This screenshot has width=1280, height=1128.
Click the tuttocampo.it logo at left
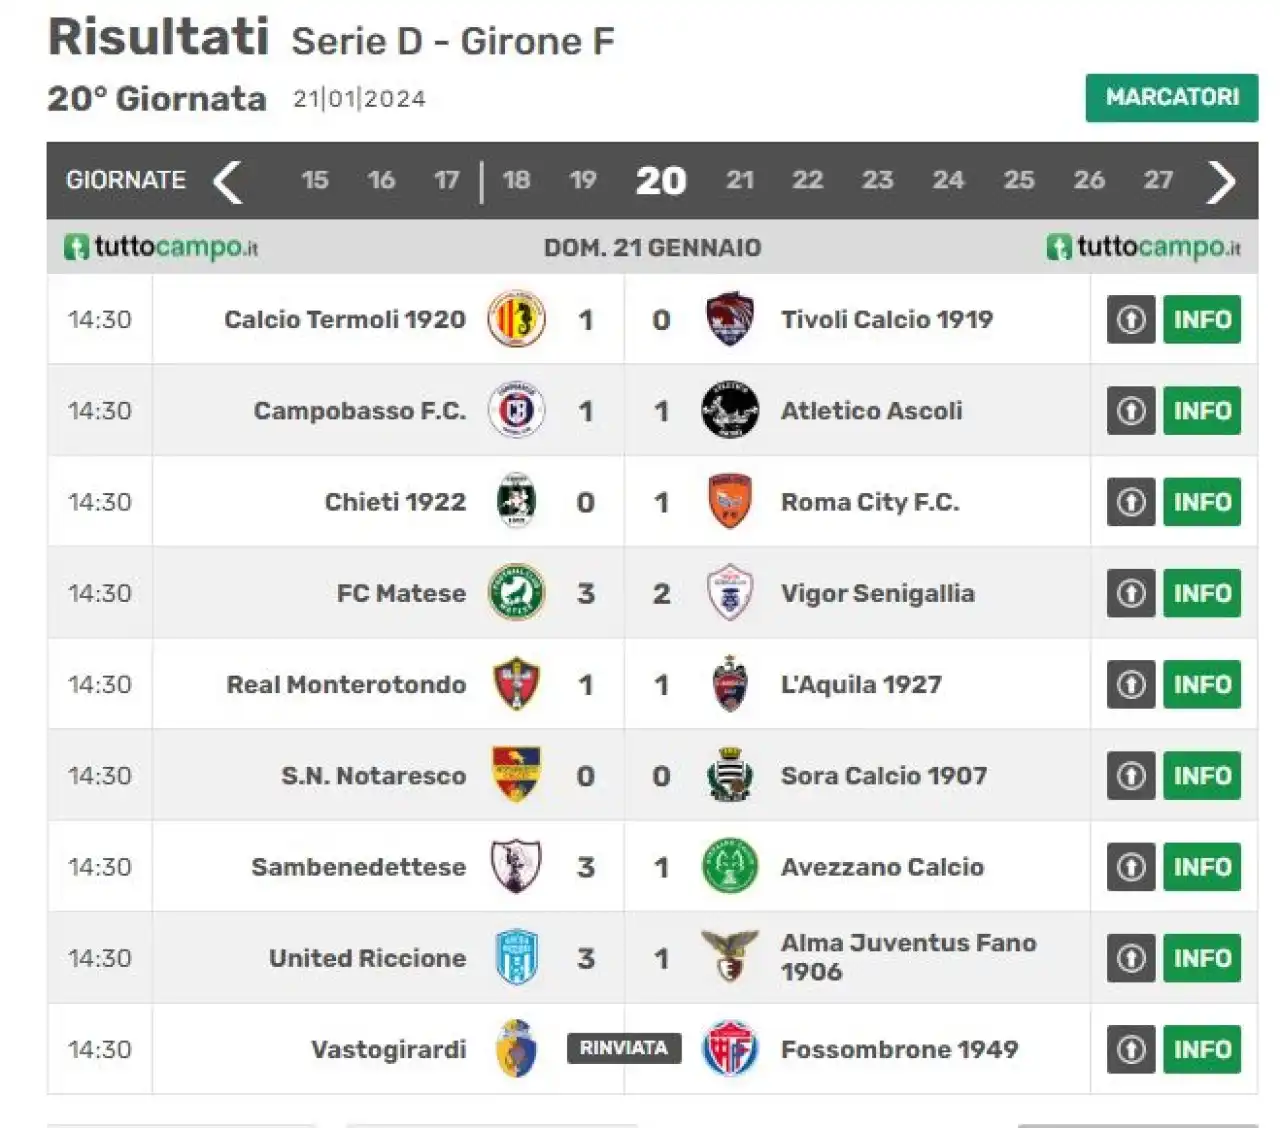pyautogui.click(x=161, y=247)
